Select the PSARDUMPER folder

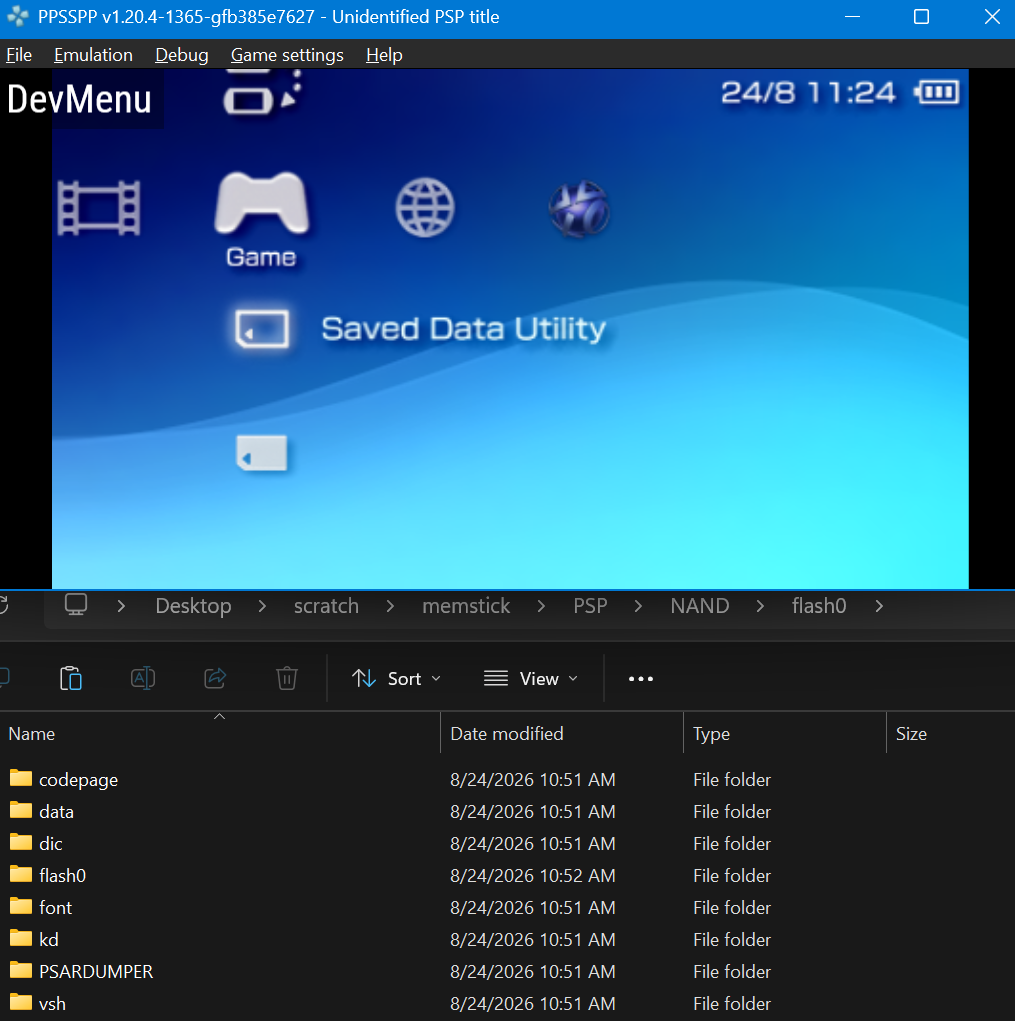coord(507,971)
